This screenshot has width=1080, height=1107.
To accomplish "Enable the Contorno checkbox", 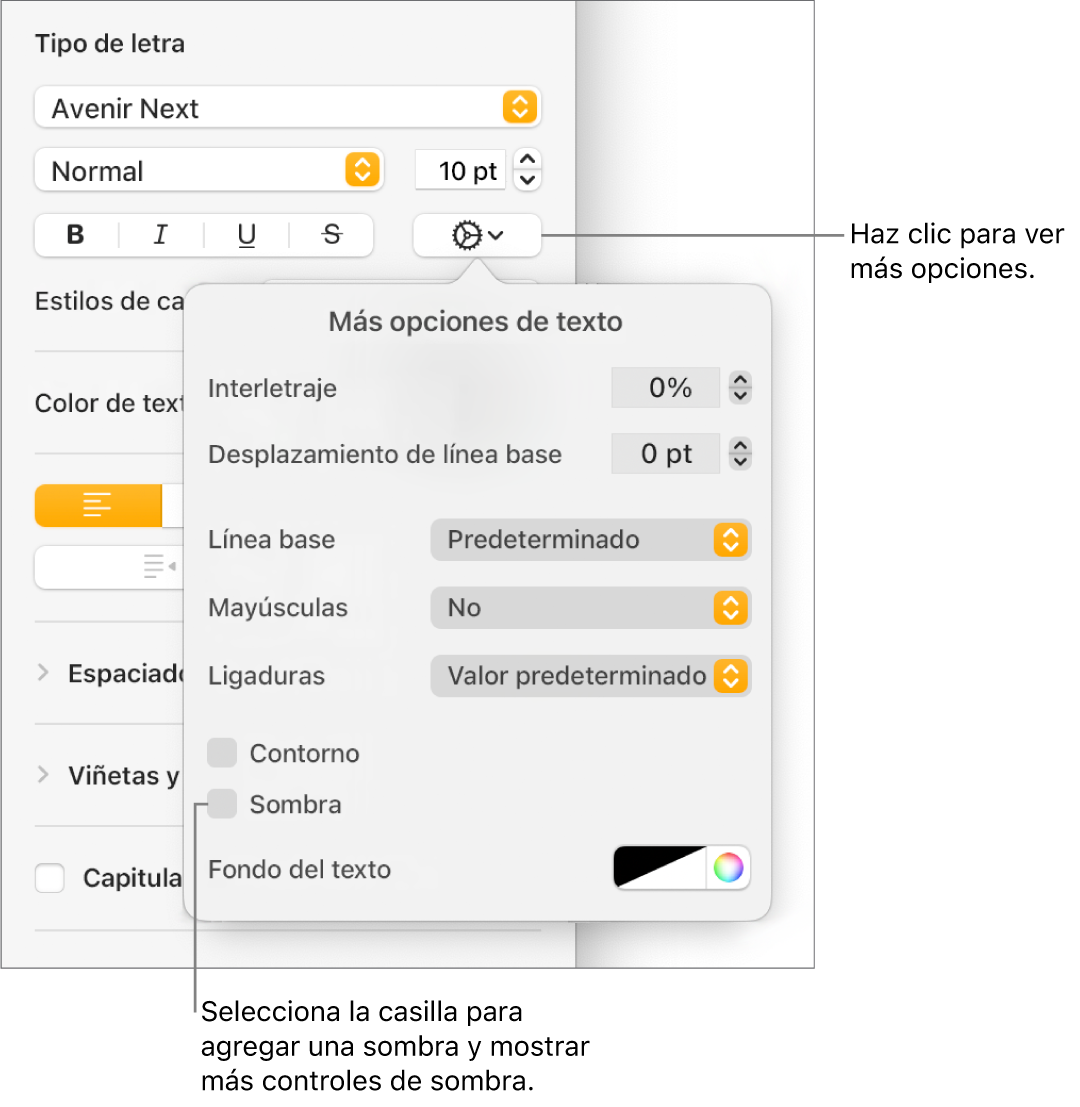I will pyautogui.click(x=222, y=753).
